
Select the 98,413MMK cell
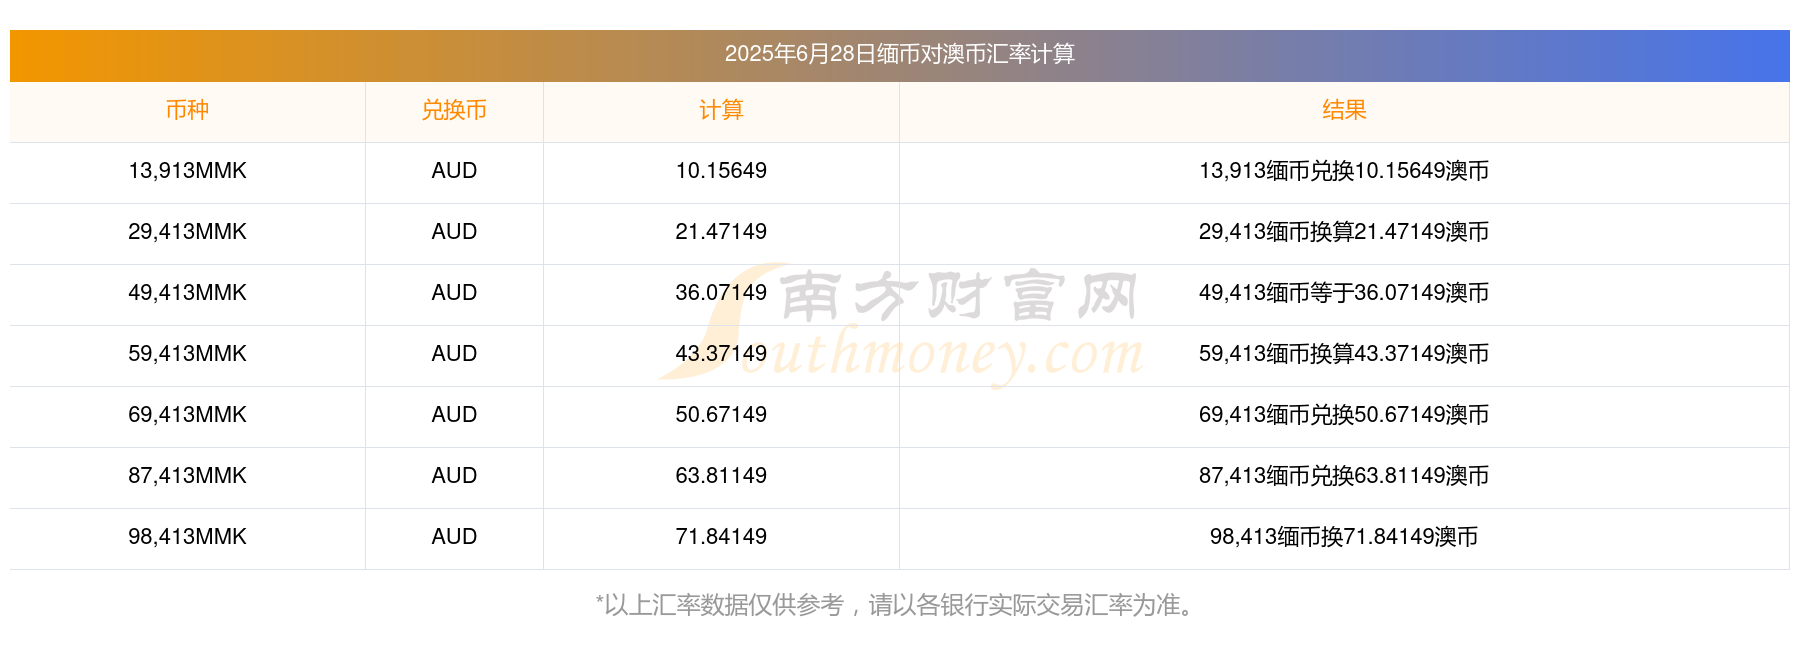click(187, 537)
